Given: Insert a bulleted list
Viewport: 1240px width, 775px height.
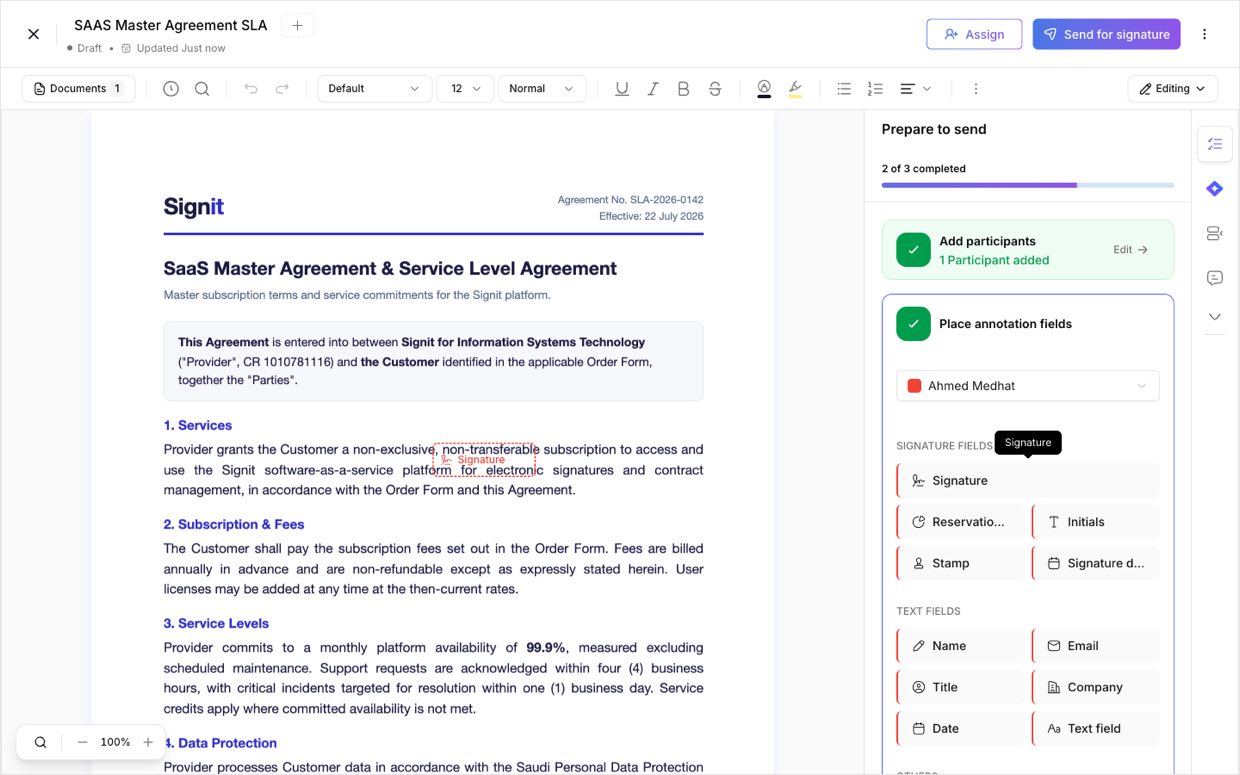Looking at the screenshot, I should point(844,88).
